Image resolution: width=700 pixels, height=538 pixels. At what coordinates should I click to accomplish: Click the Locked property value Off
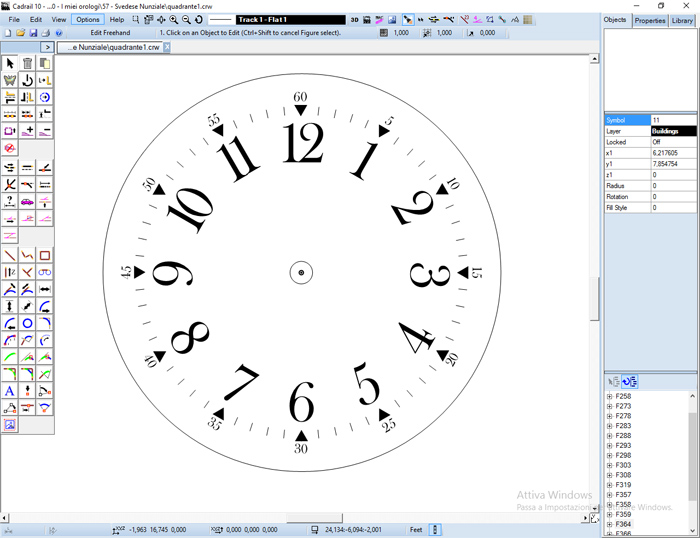[673, 142]
